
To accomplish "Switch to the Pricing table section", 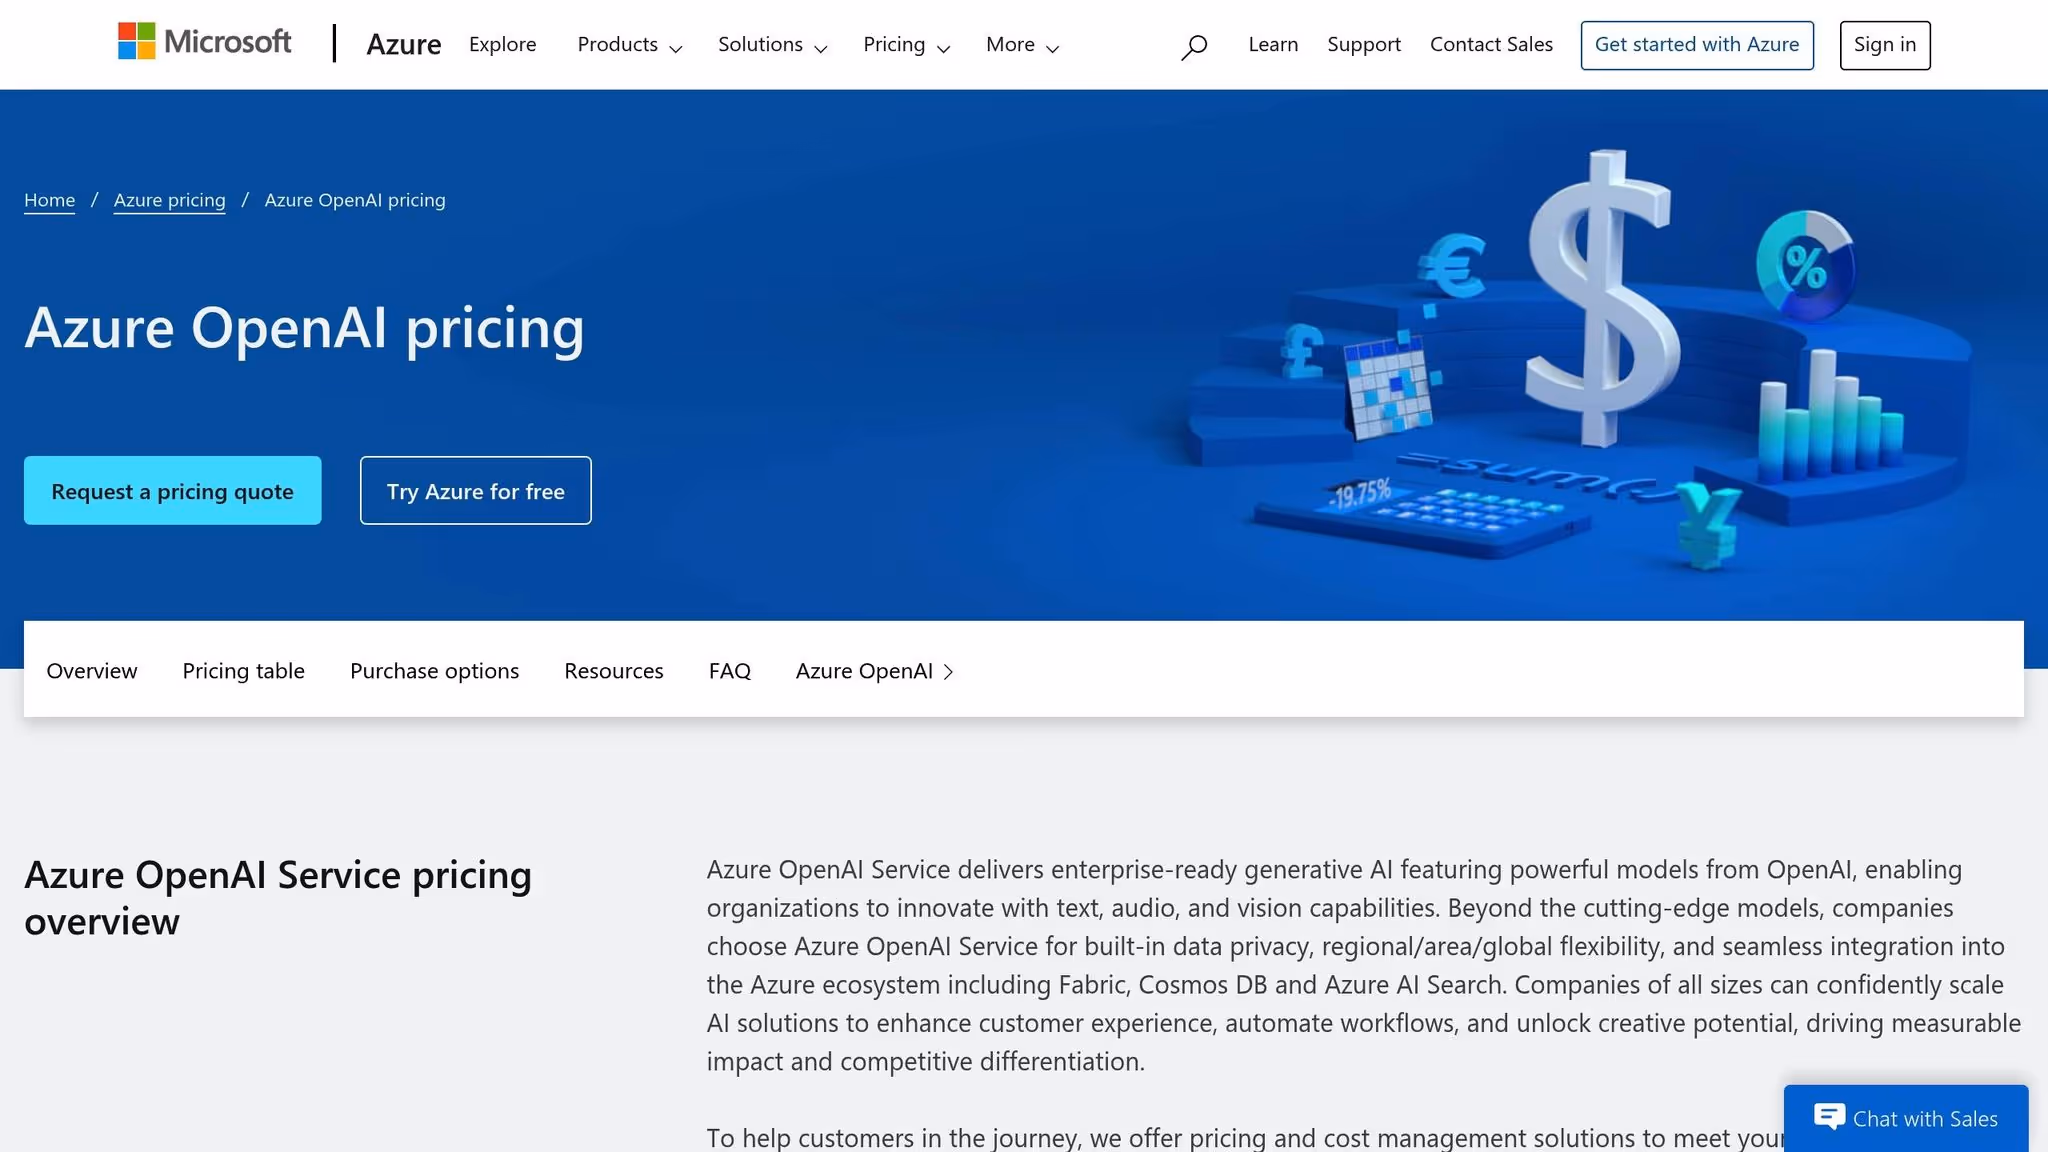I will pos(242,671).
